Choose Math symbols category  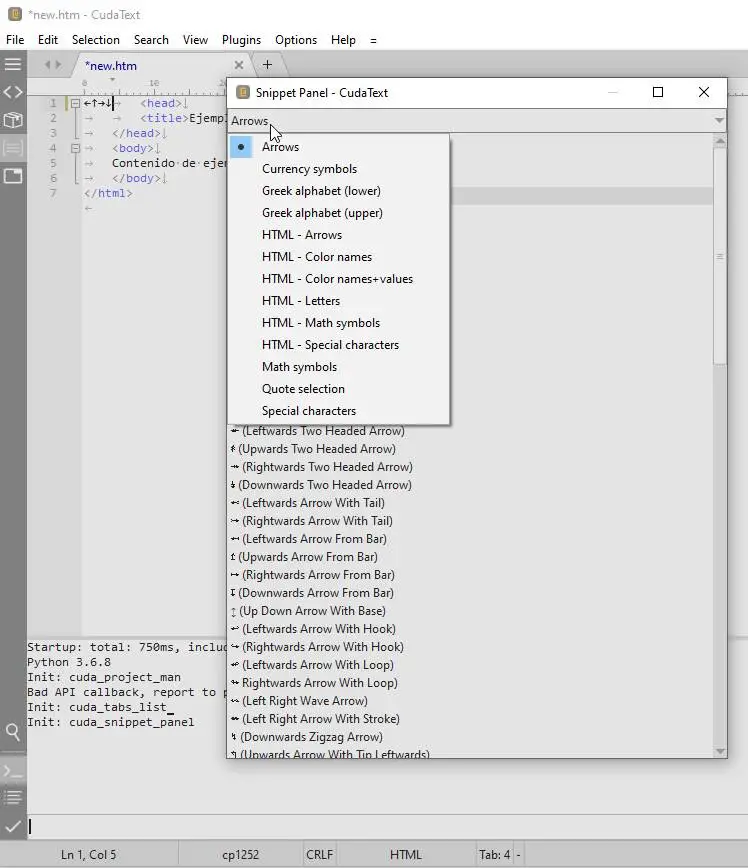point(339,367)
